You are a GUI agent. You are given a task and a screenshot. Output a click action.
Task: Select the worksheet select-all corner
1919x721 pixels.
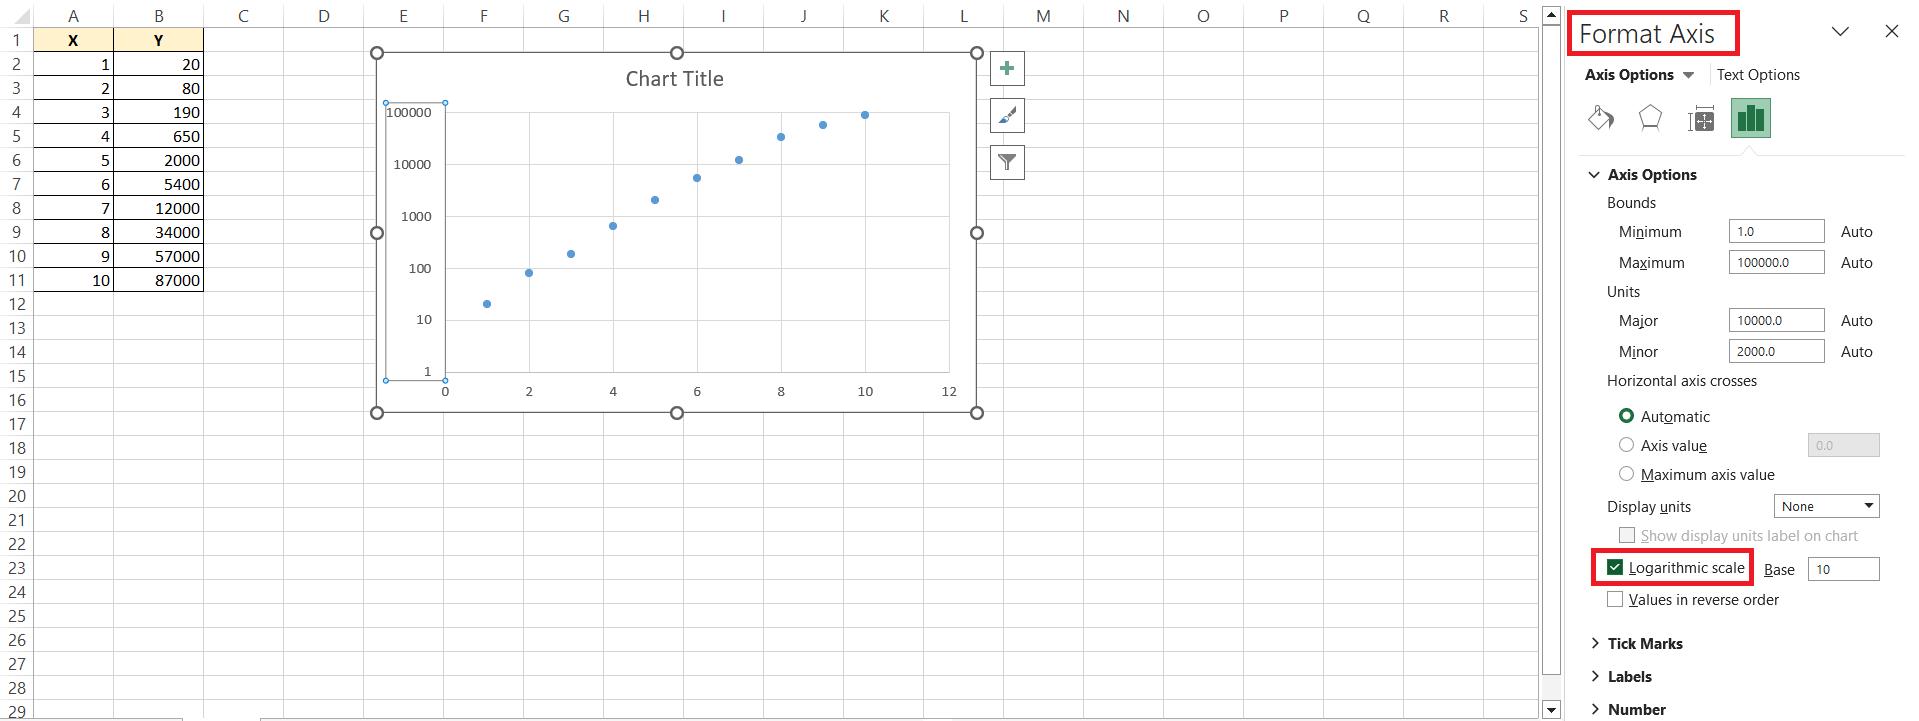pyautogui.click(x=16, y=16)
